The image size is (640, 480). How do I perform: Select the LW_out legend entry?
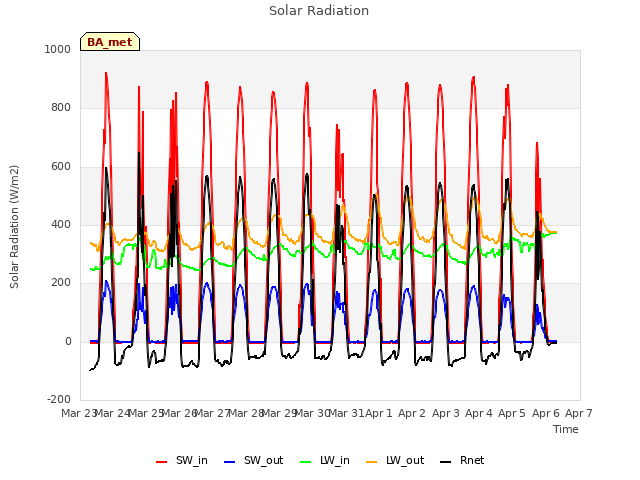(x=395, y=461)
